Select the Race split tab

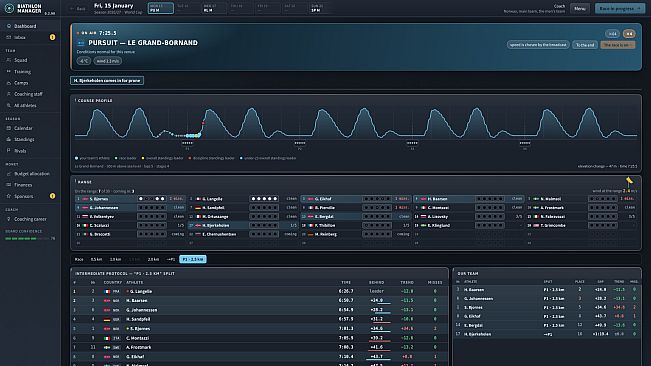pos(79,259)
